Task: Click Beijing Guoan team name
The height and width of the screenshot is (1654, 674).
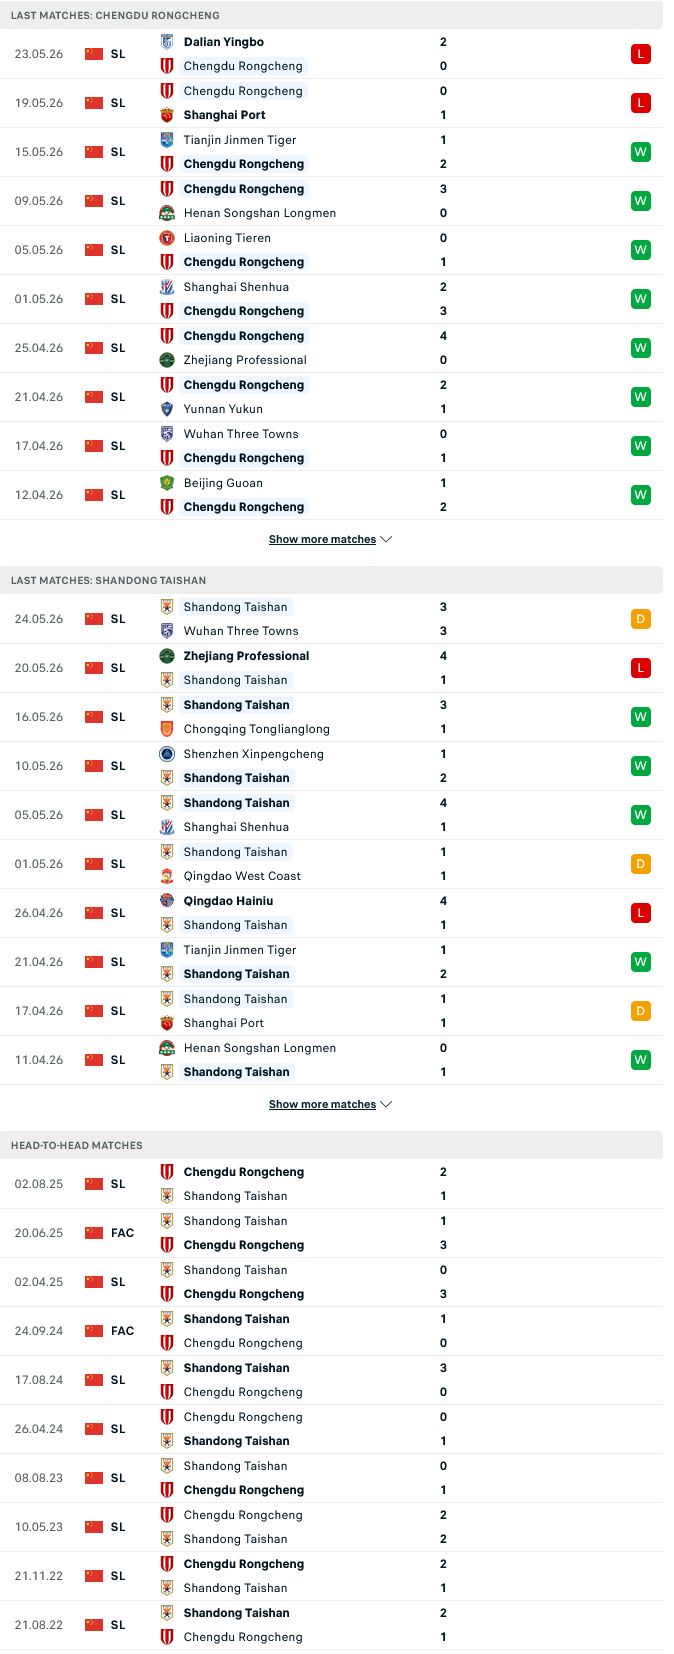Action: tap(224, 483)
